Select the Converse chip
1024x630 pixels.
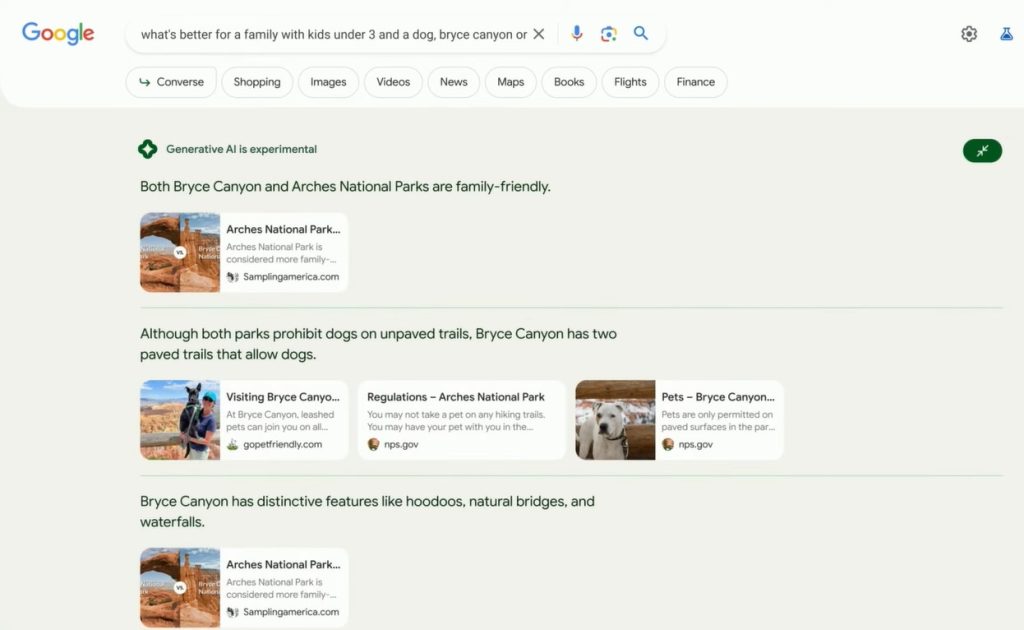[x=171, y=82]
